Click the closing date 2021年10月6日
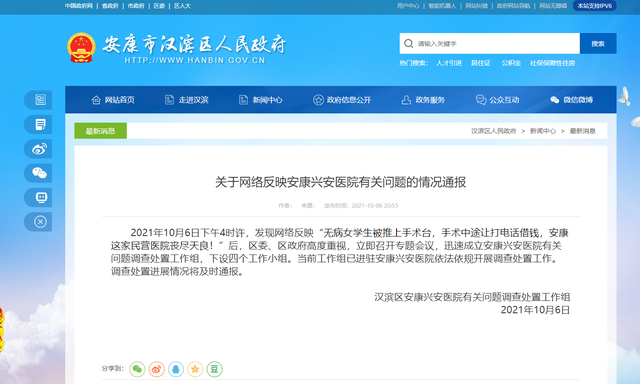The image size is (640, 384). 535,310
